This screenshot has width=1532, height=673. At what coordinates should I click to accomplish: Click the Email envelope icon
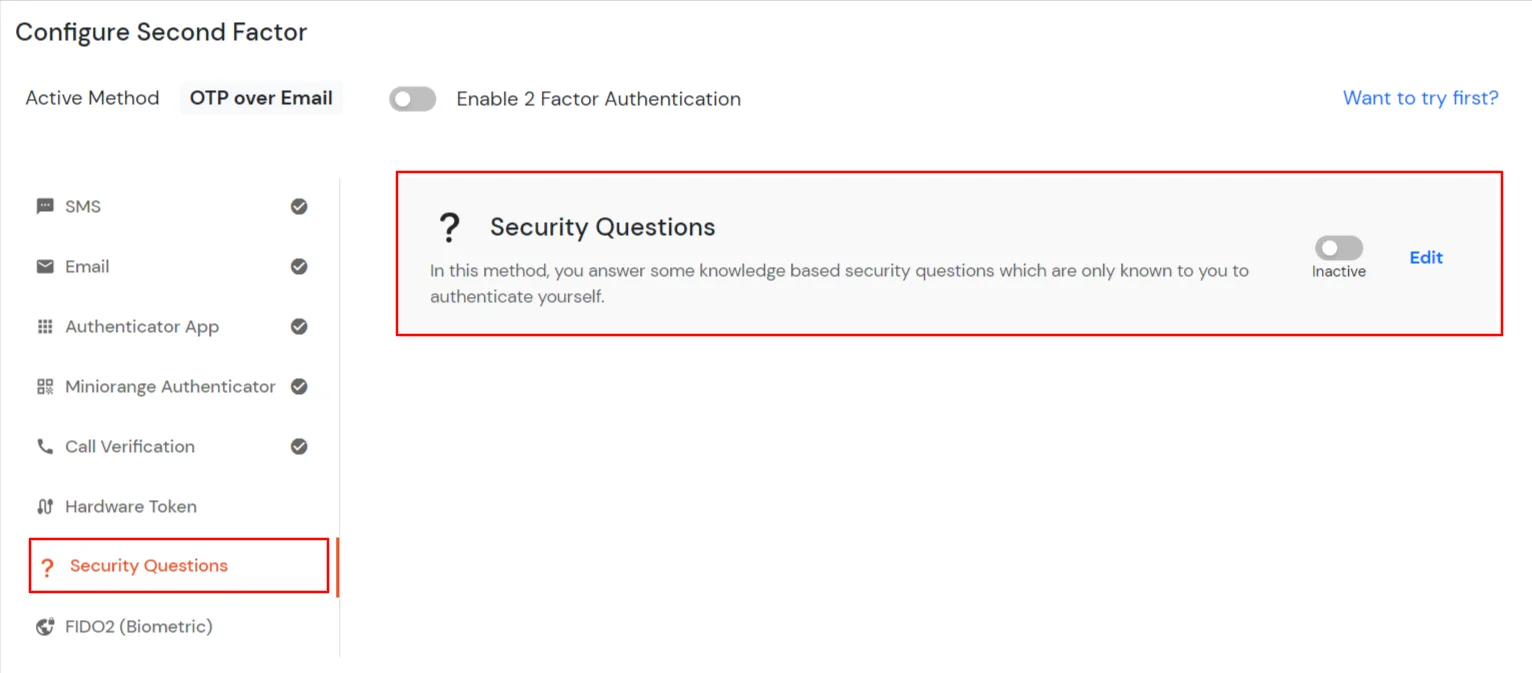[45, 266]
